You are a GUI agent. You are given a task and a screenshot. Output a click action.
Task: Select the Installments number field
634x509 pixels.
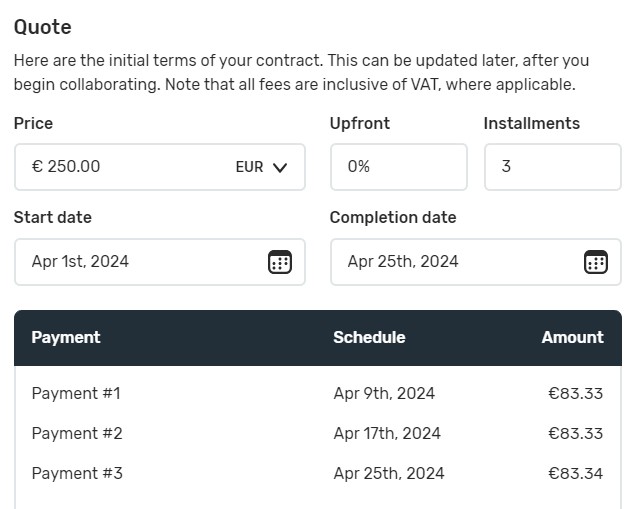[552, 167]
